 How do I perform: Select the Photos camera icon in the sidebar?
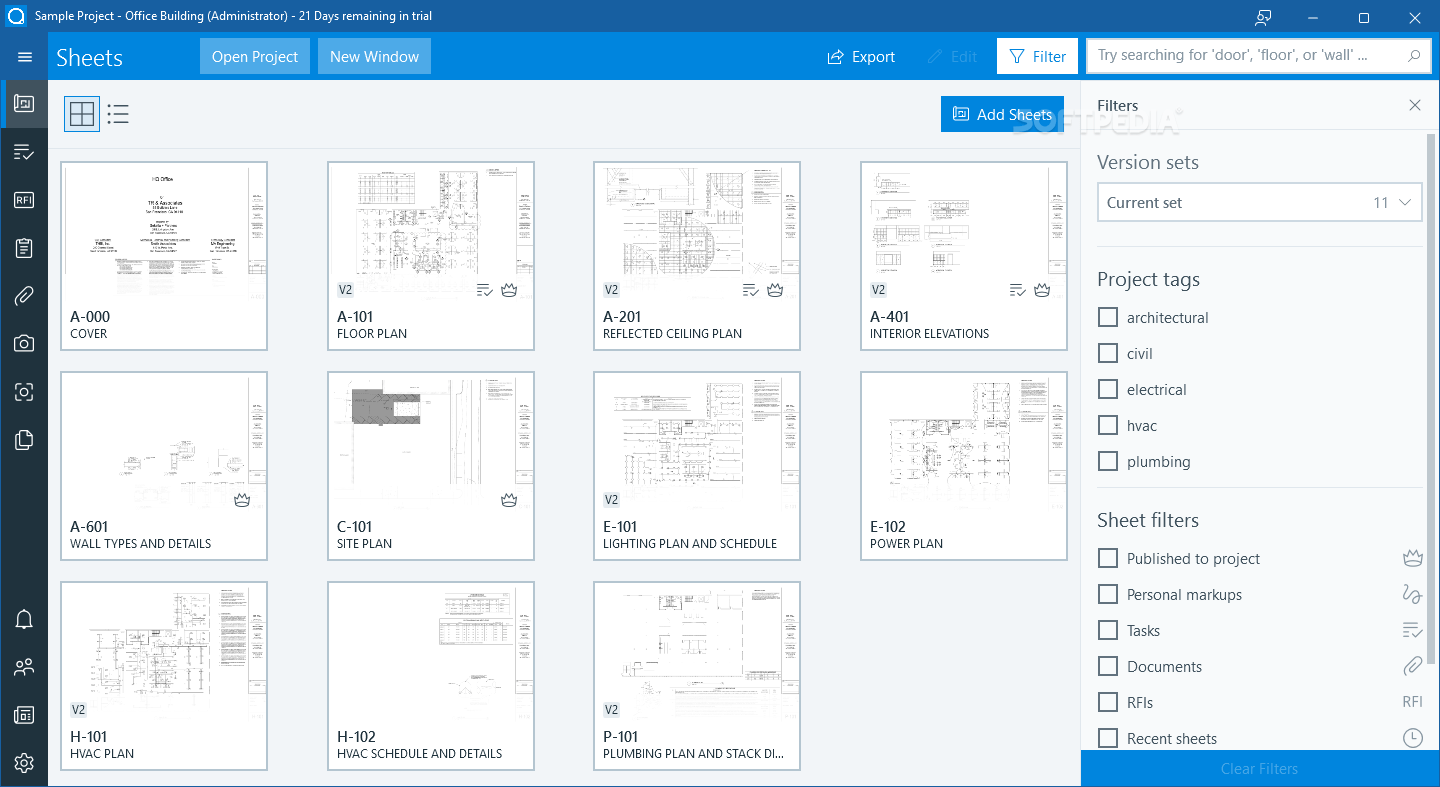[24, 343]
